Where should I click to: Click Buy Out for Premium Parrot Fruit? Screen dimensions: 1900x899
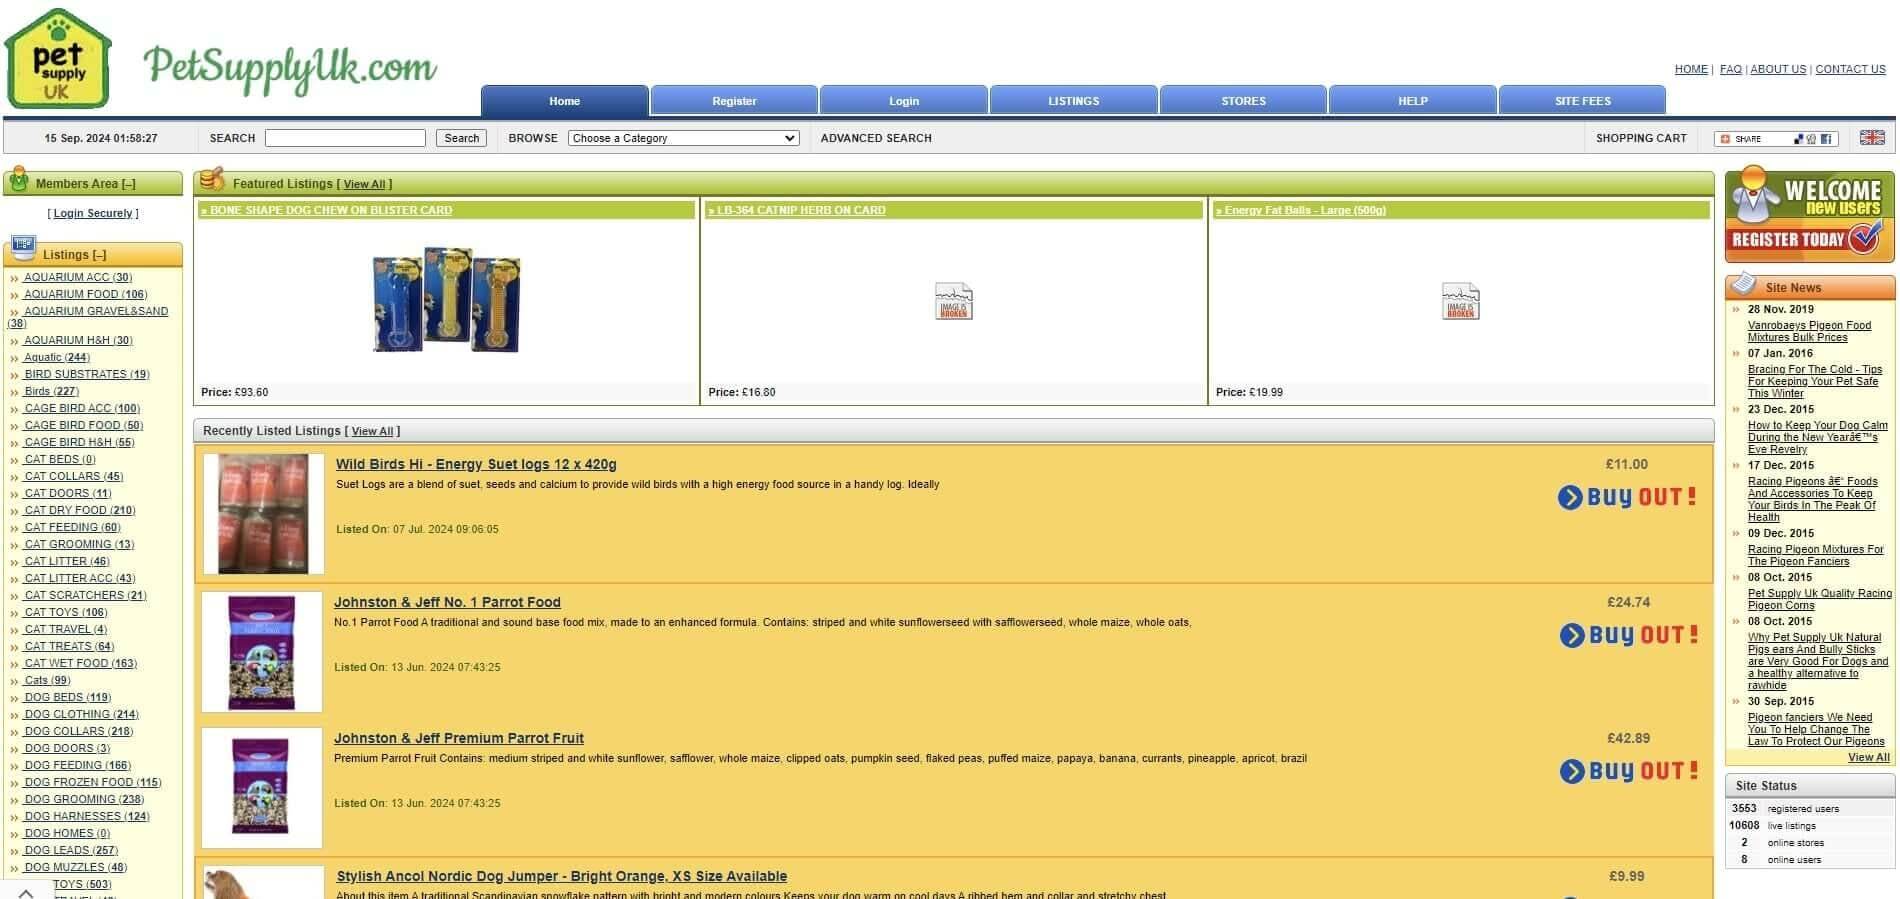1629,771
